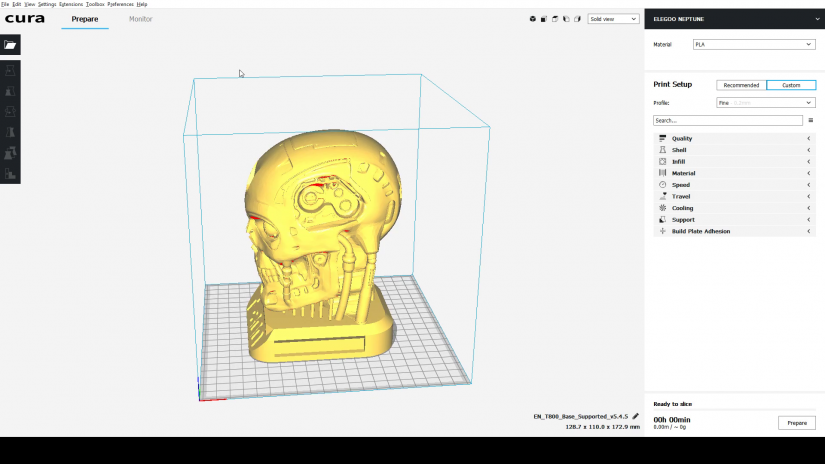Open the Extensions menu
825x464 pixels.
tap(71, 4)
